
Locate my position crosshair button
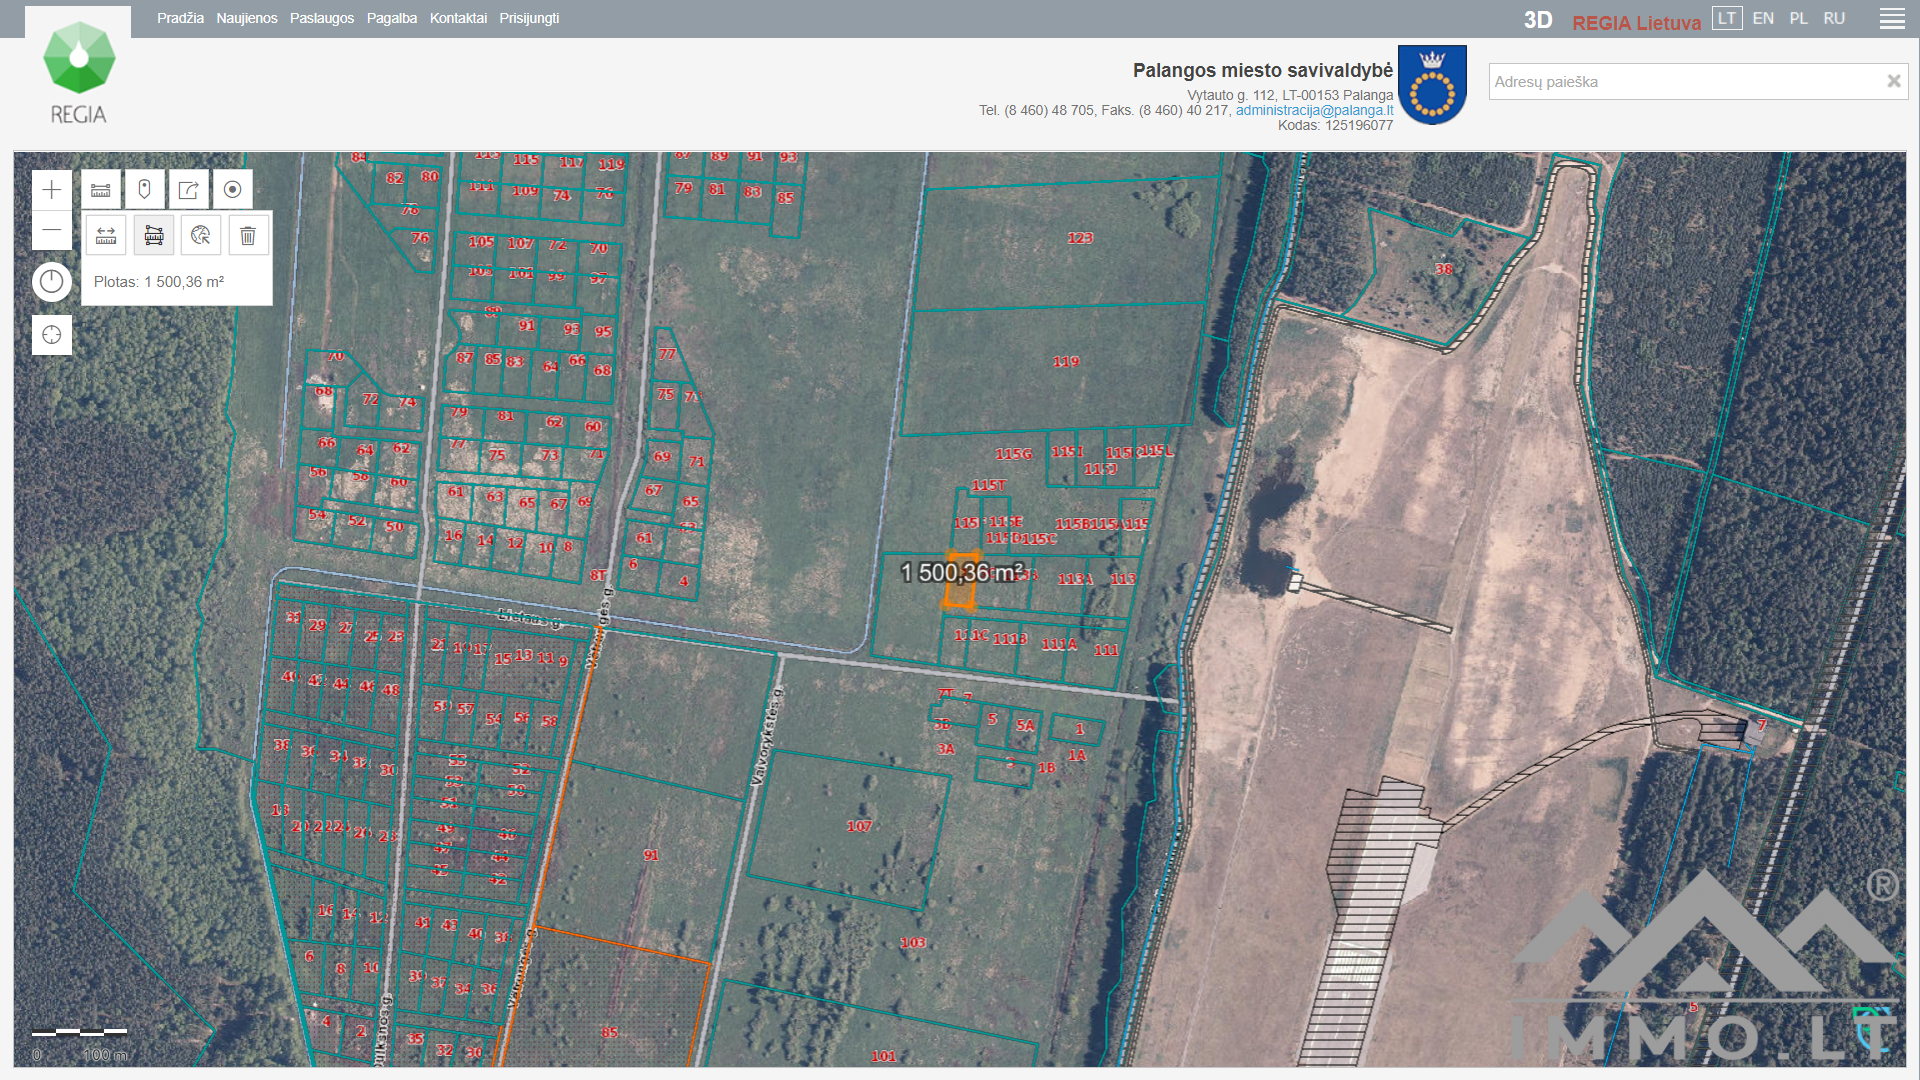[52, 335]
